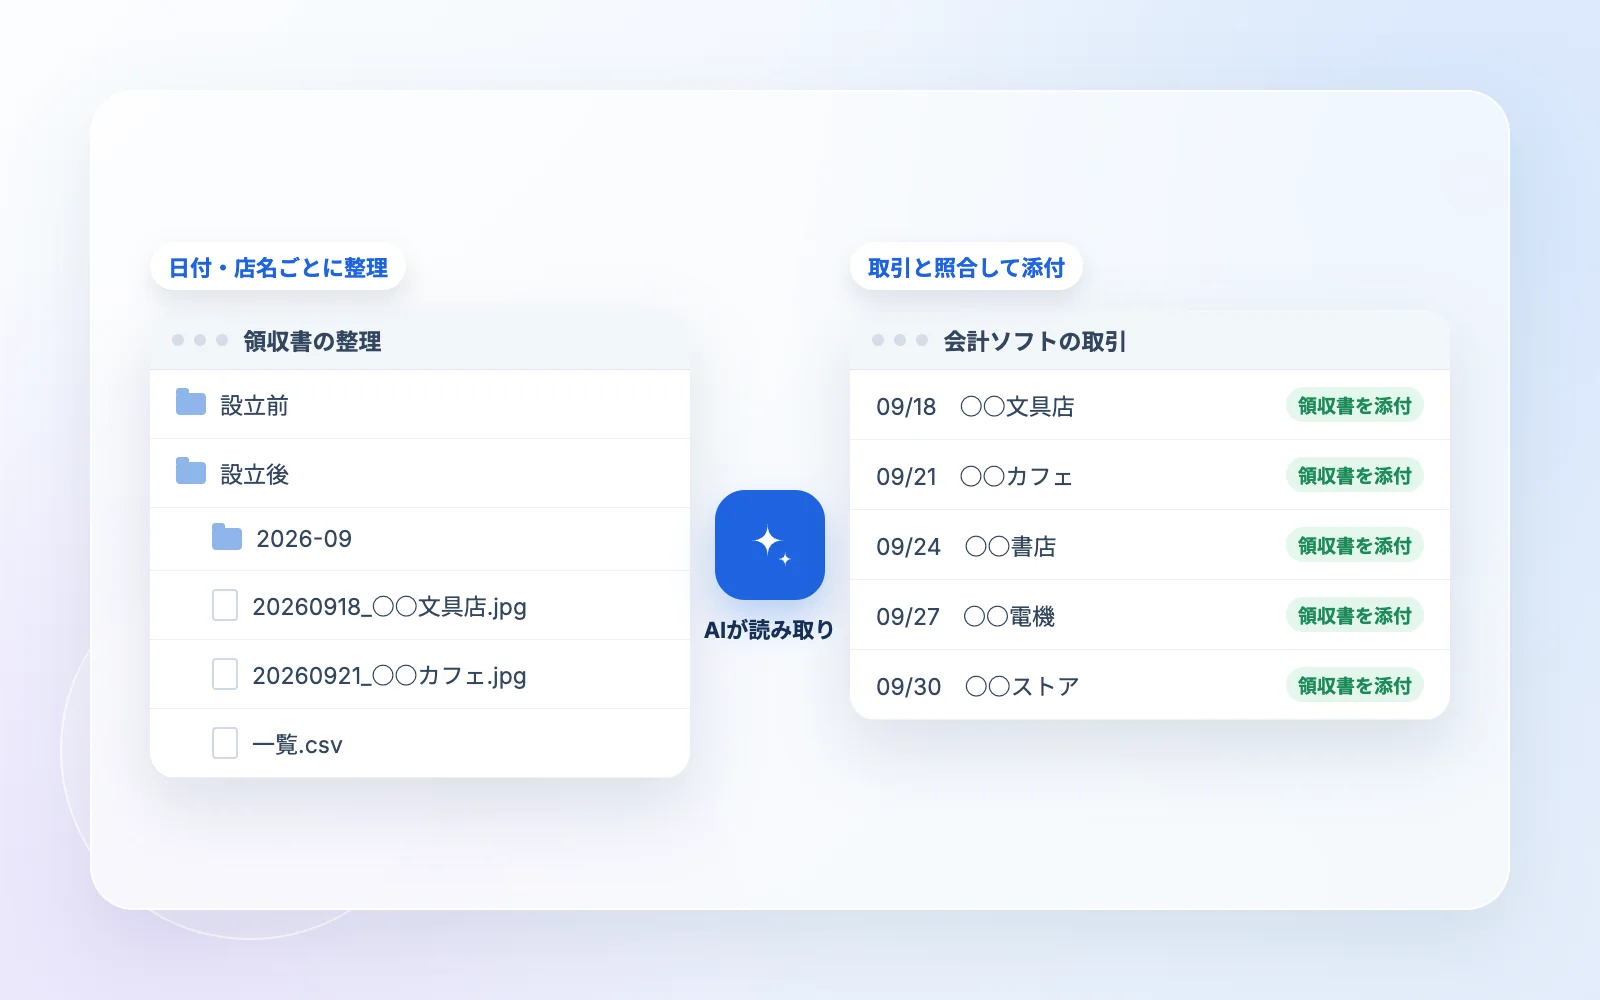Select the 〇〇カフェ transaction name
The width and height of the screenshot is (1600, 1000).
pos(1017,477)
